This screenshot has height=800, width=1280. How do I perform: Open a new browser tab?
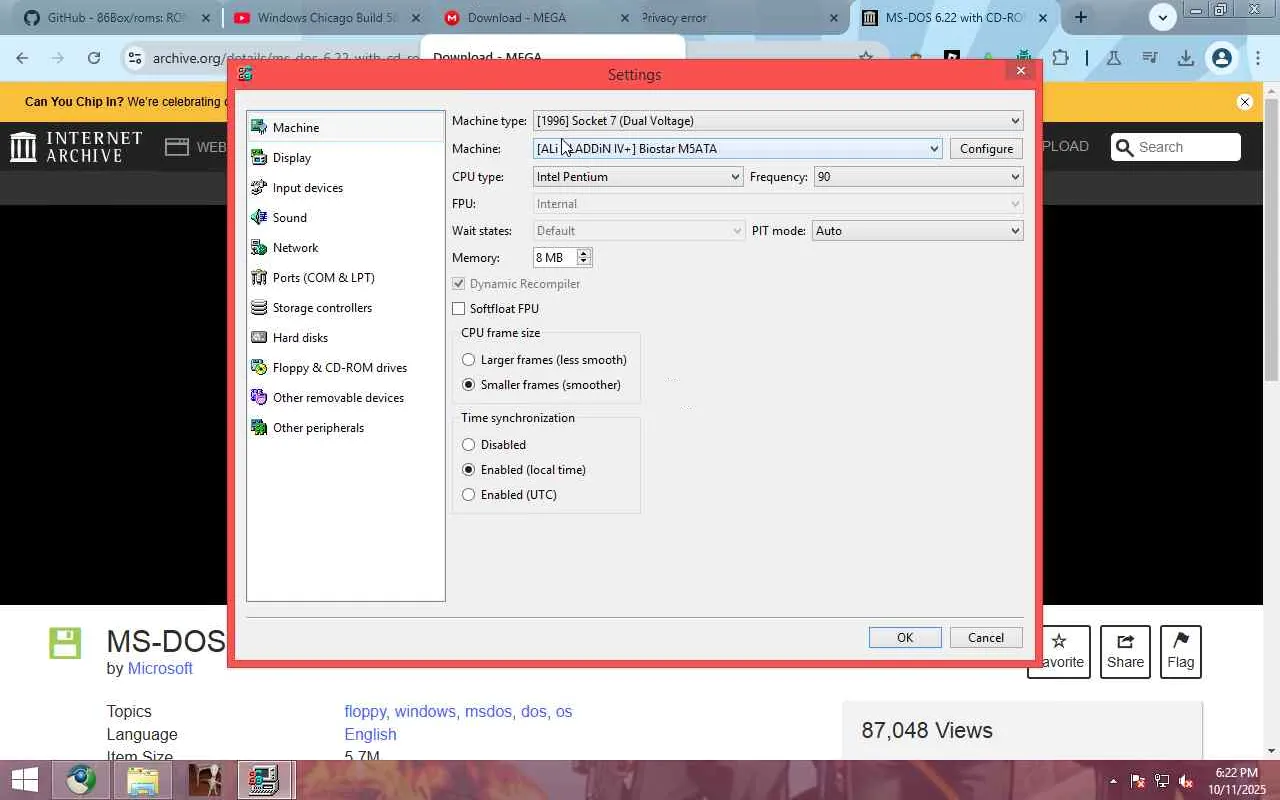click(1080, 17)
